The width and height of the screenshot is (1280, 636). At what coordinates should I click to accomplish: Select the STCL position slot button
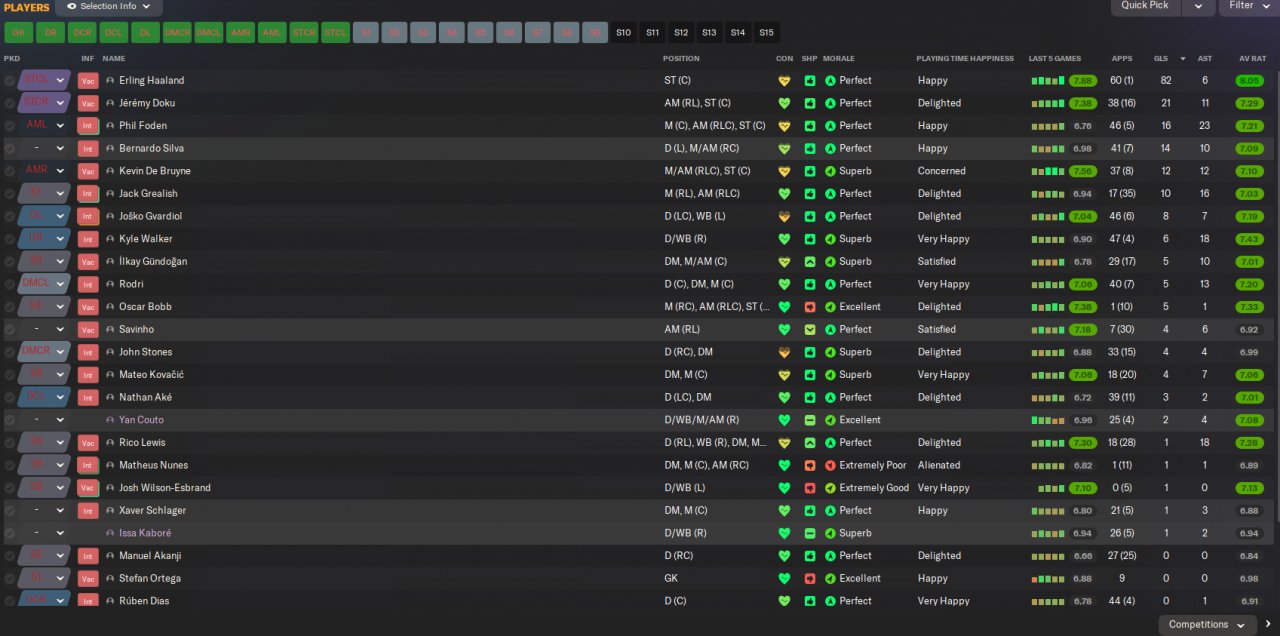[336, 32]
